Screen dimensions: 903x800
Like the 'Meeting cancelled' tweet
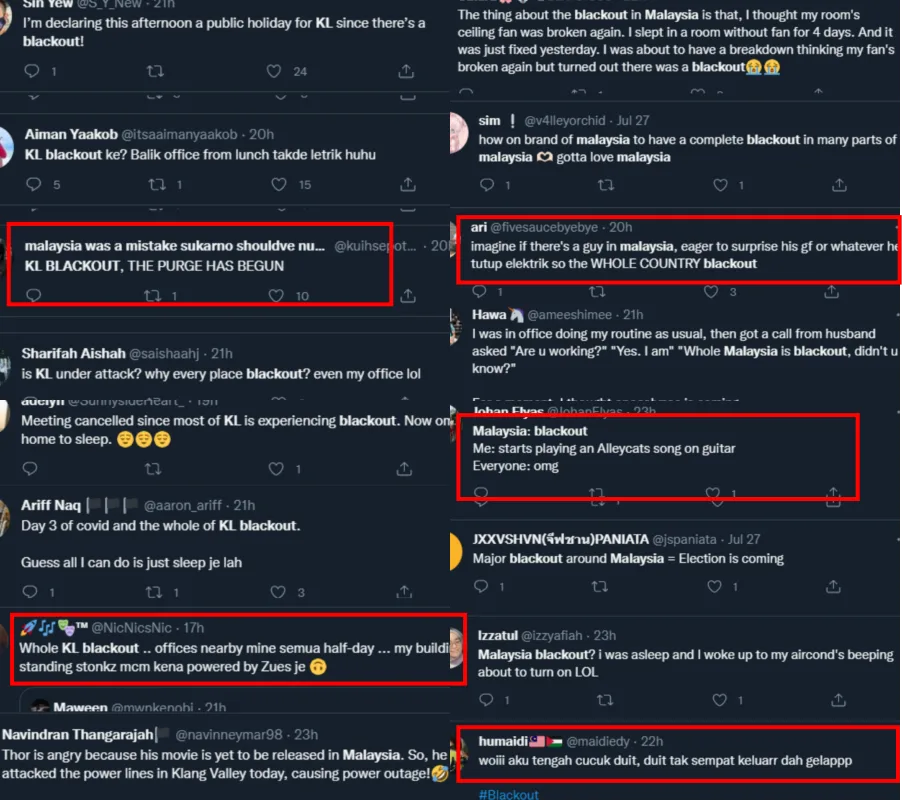tap(276, 469)
